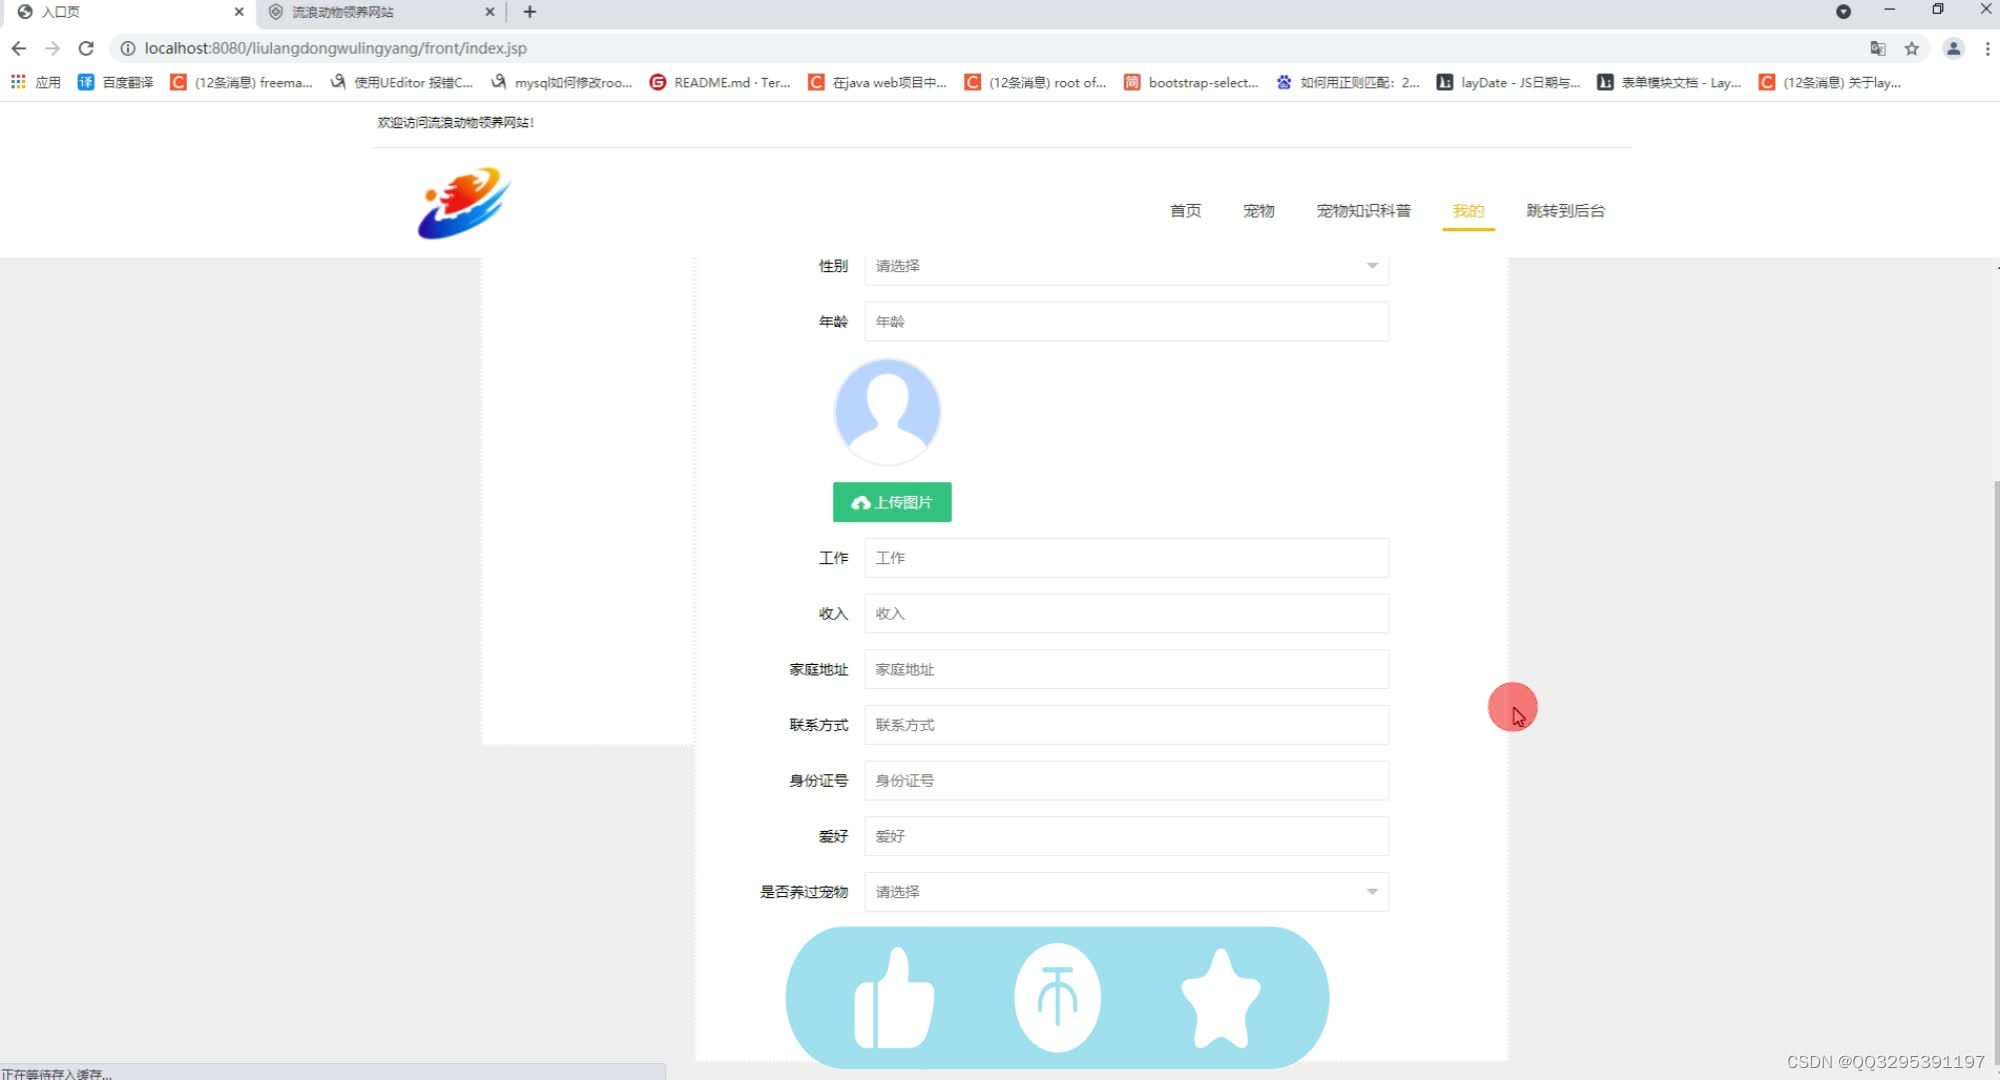Image resolution: width=2000 pixels, height=1080 pixels.
Task: Open the translate page icon
Action: [1878, 48]
